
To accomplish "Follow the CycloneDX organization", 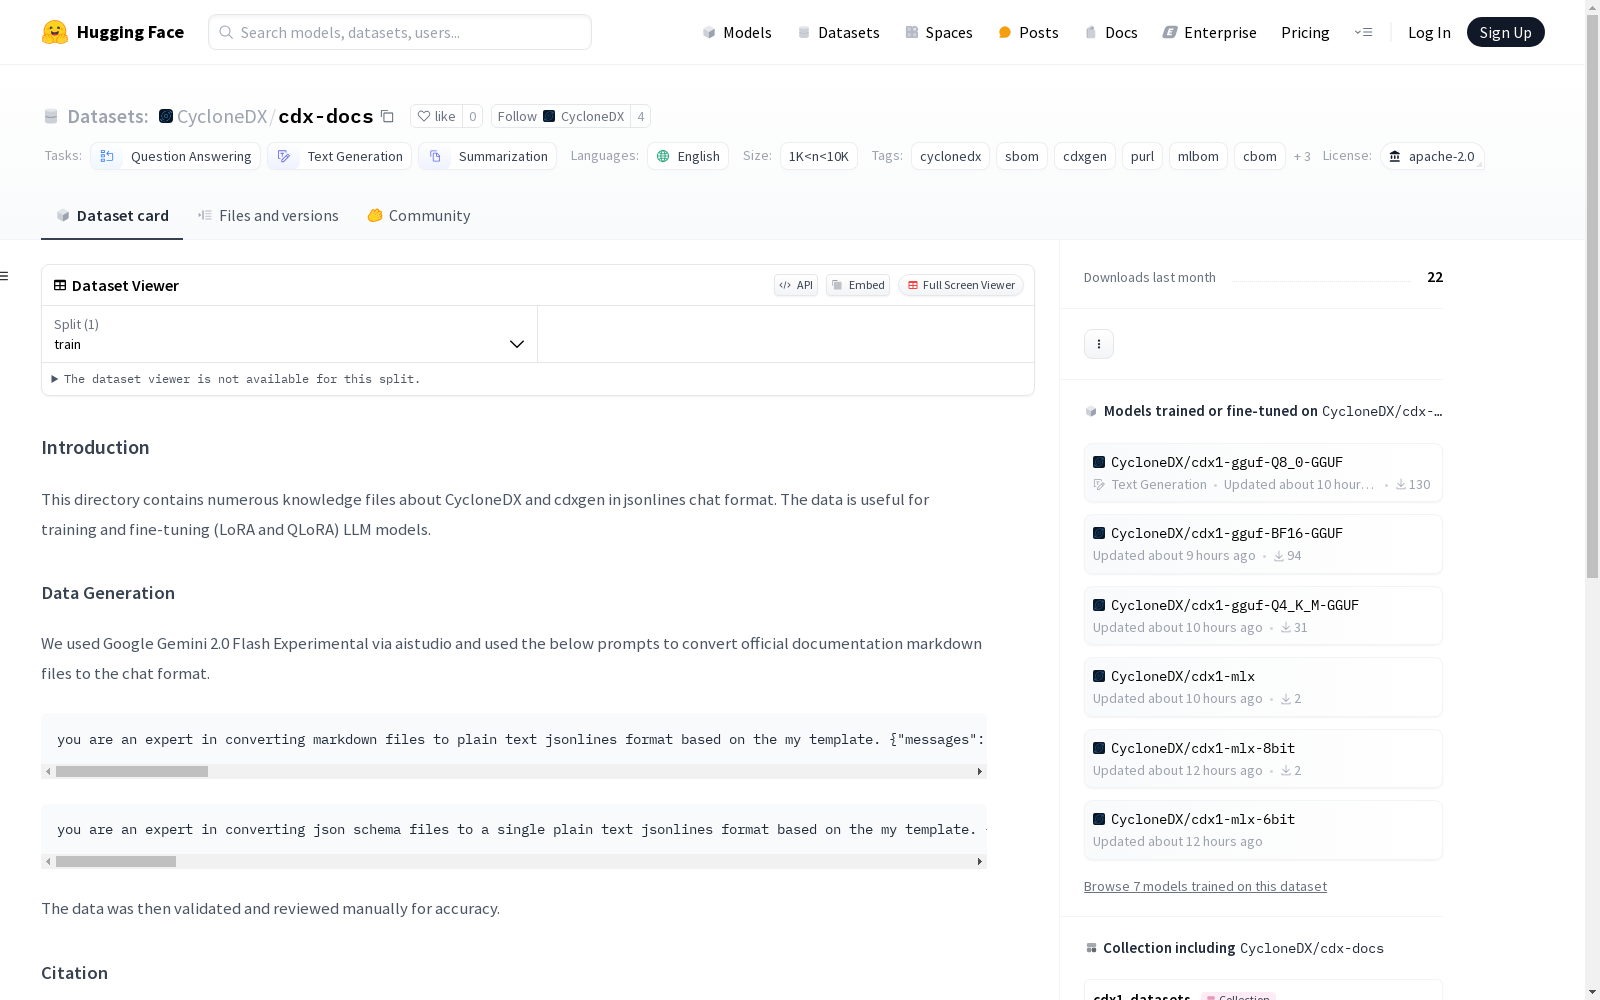I will pos(561,116).
